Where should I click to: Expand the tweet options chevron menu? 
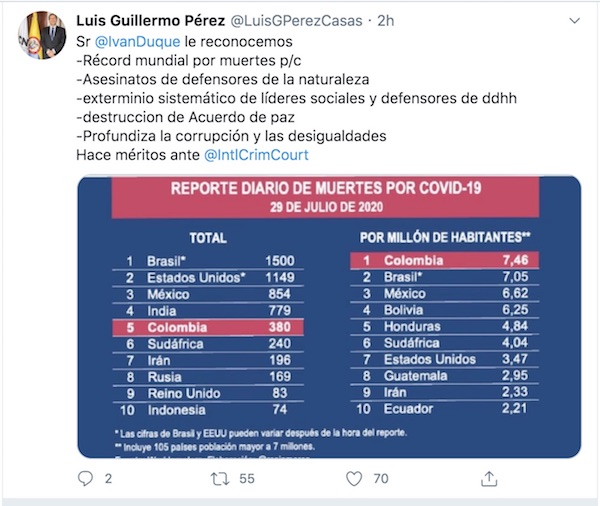(570, 21)
